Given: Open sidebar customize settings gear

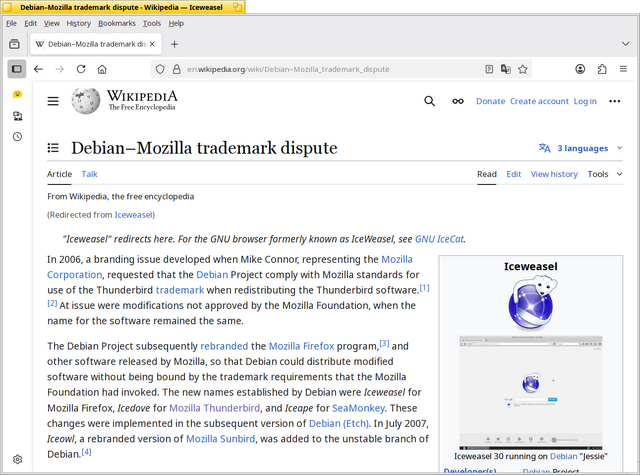Looking at the screenshot, I should [x=17, y=459].
